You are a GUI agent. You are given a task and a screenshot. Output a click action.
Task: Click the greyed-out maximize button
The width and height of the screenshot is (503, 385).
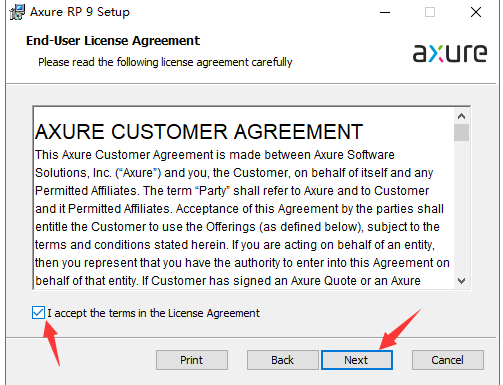click(x=430, y=12)
